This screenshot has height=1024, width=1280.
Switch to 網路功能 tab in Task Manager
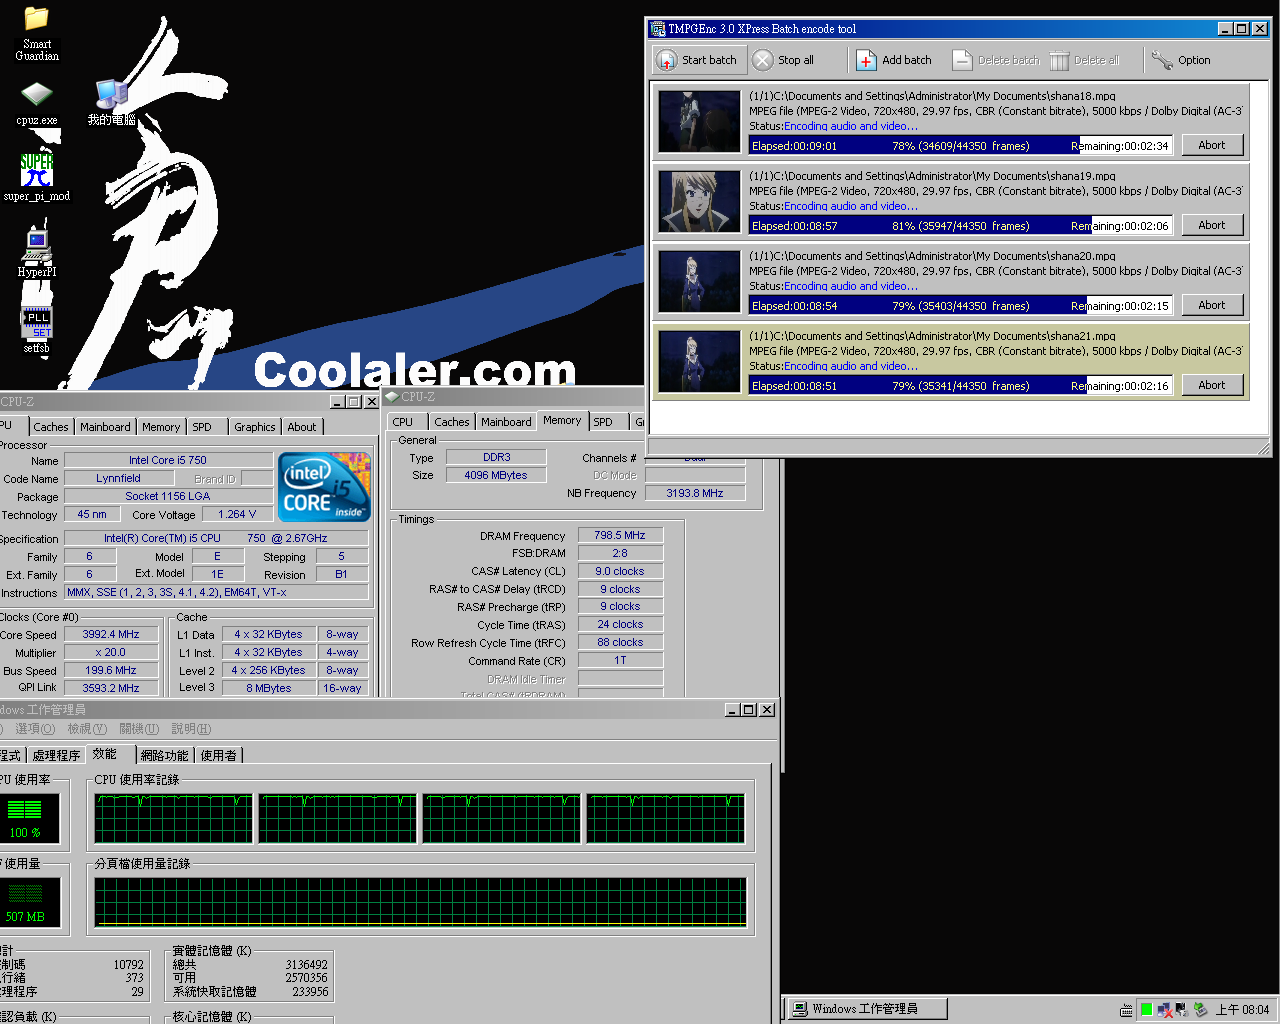[x=164, y=755]
